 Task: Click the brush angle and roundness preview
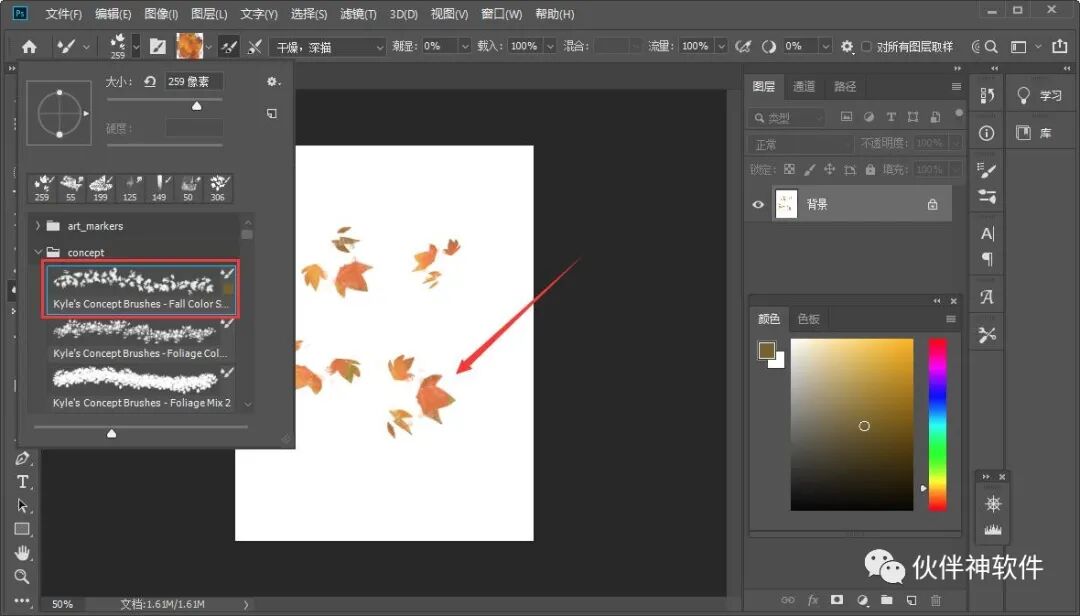pos(59,113)
